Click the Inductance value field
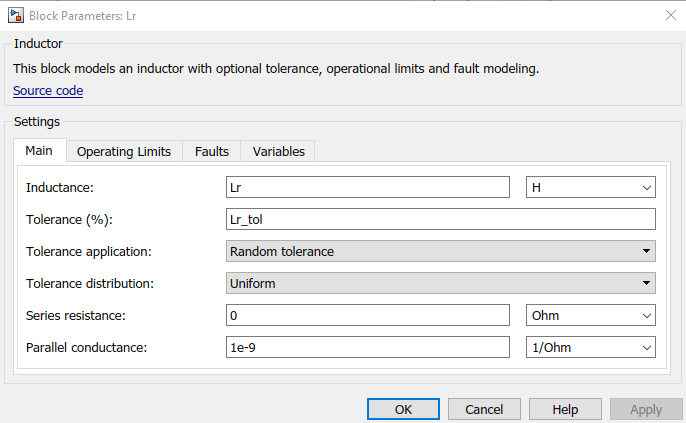686x423 pixels. pyautogui.click(x=368, y=187)
